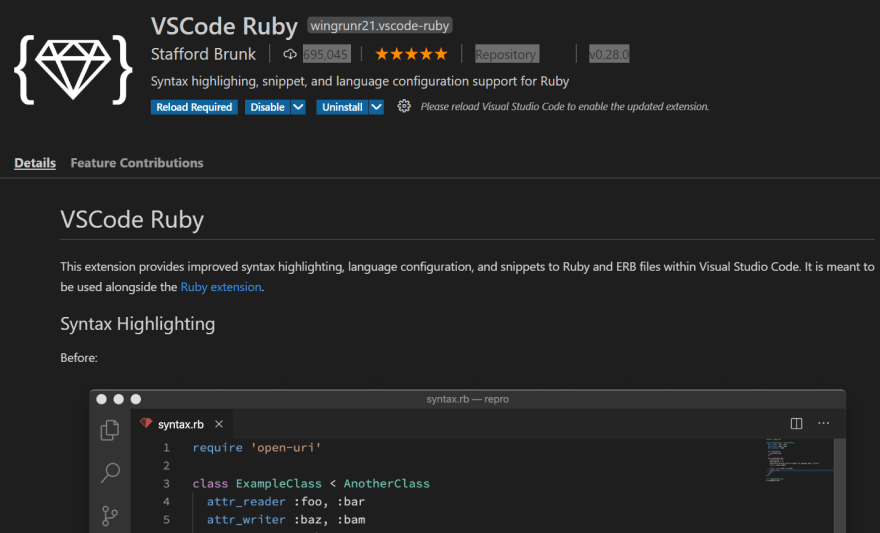This screenshot has height=533, width=880.
Task: Click the Stafford Brunk publisher name
Action: 203,54
